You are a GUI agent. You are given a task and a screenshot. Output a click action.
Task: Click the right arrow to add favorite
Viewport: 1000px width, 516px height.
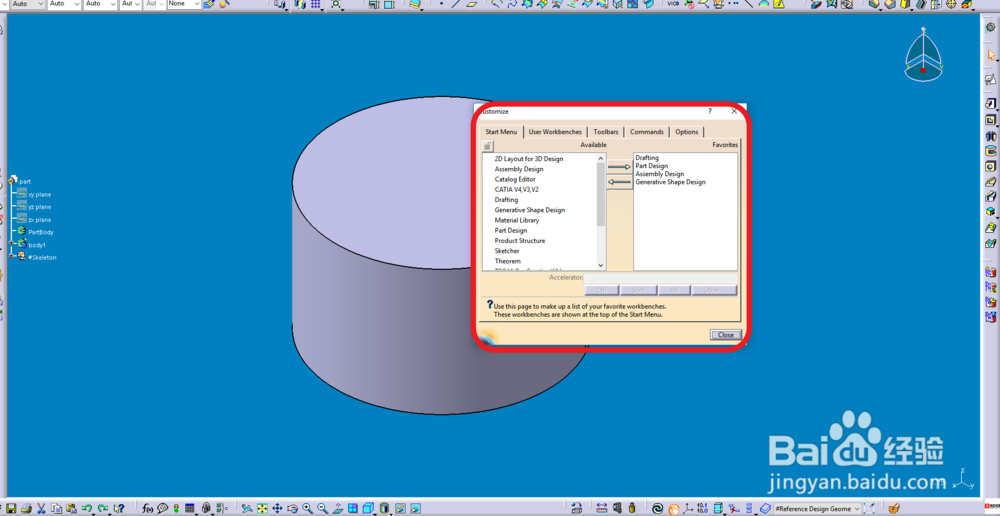pos(619,167)
